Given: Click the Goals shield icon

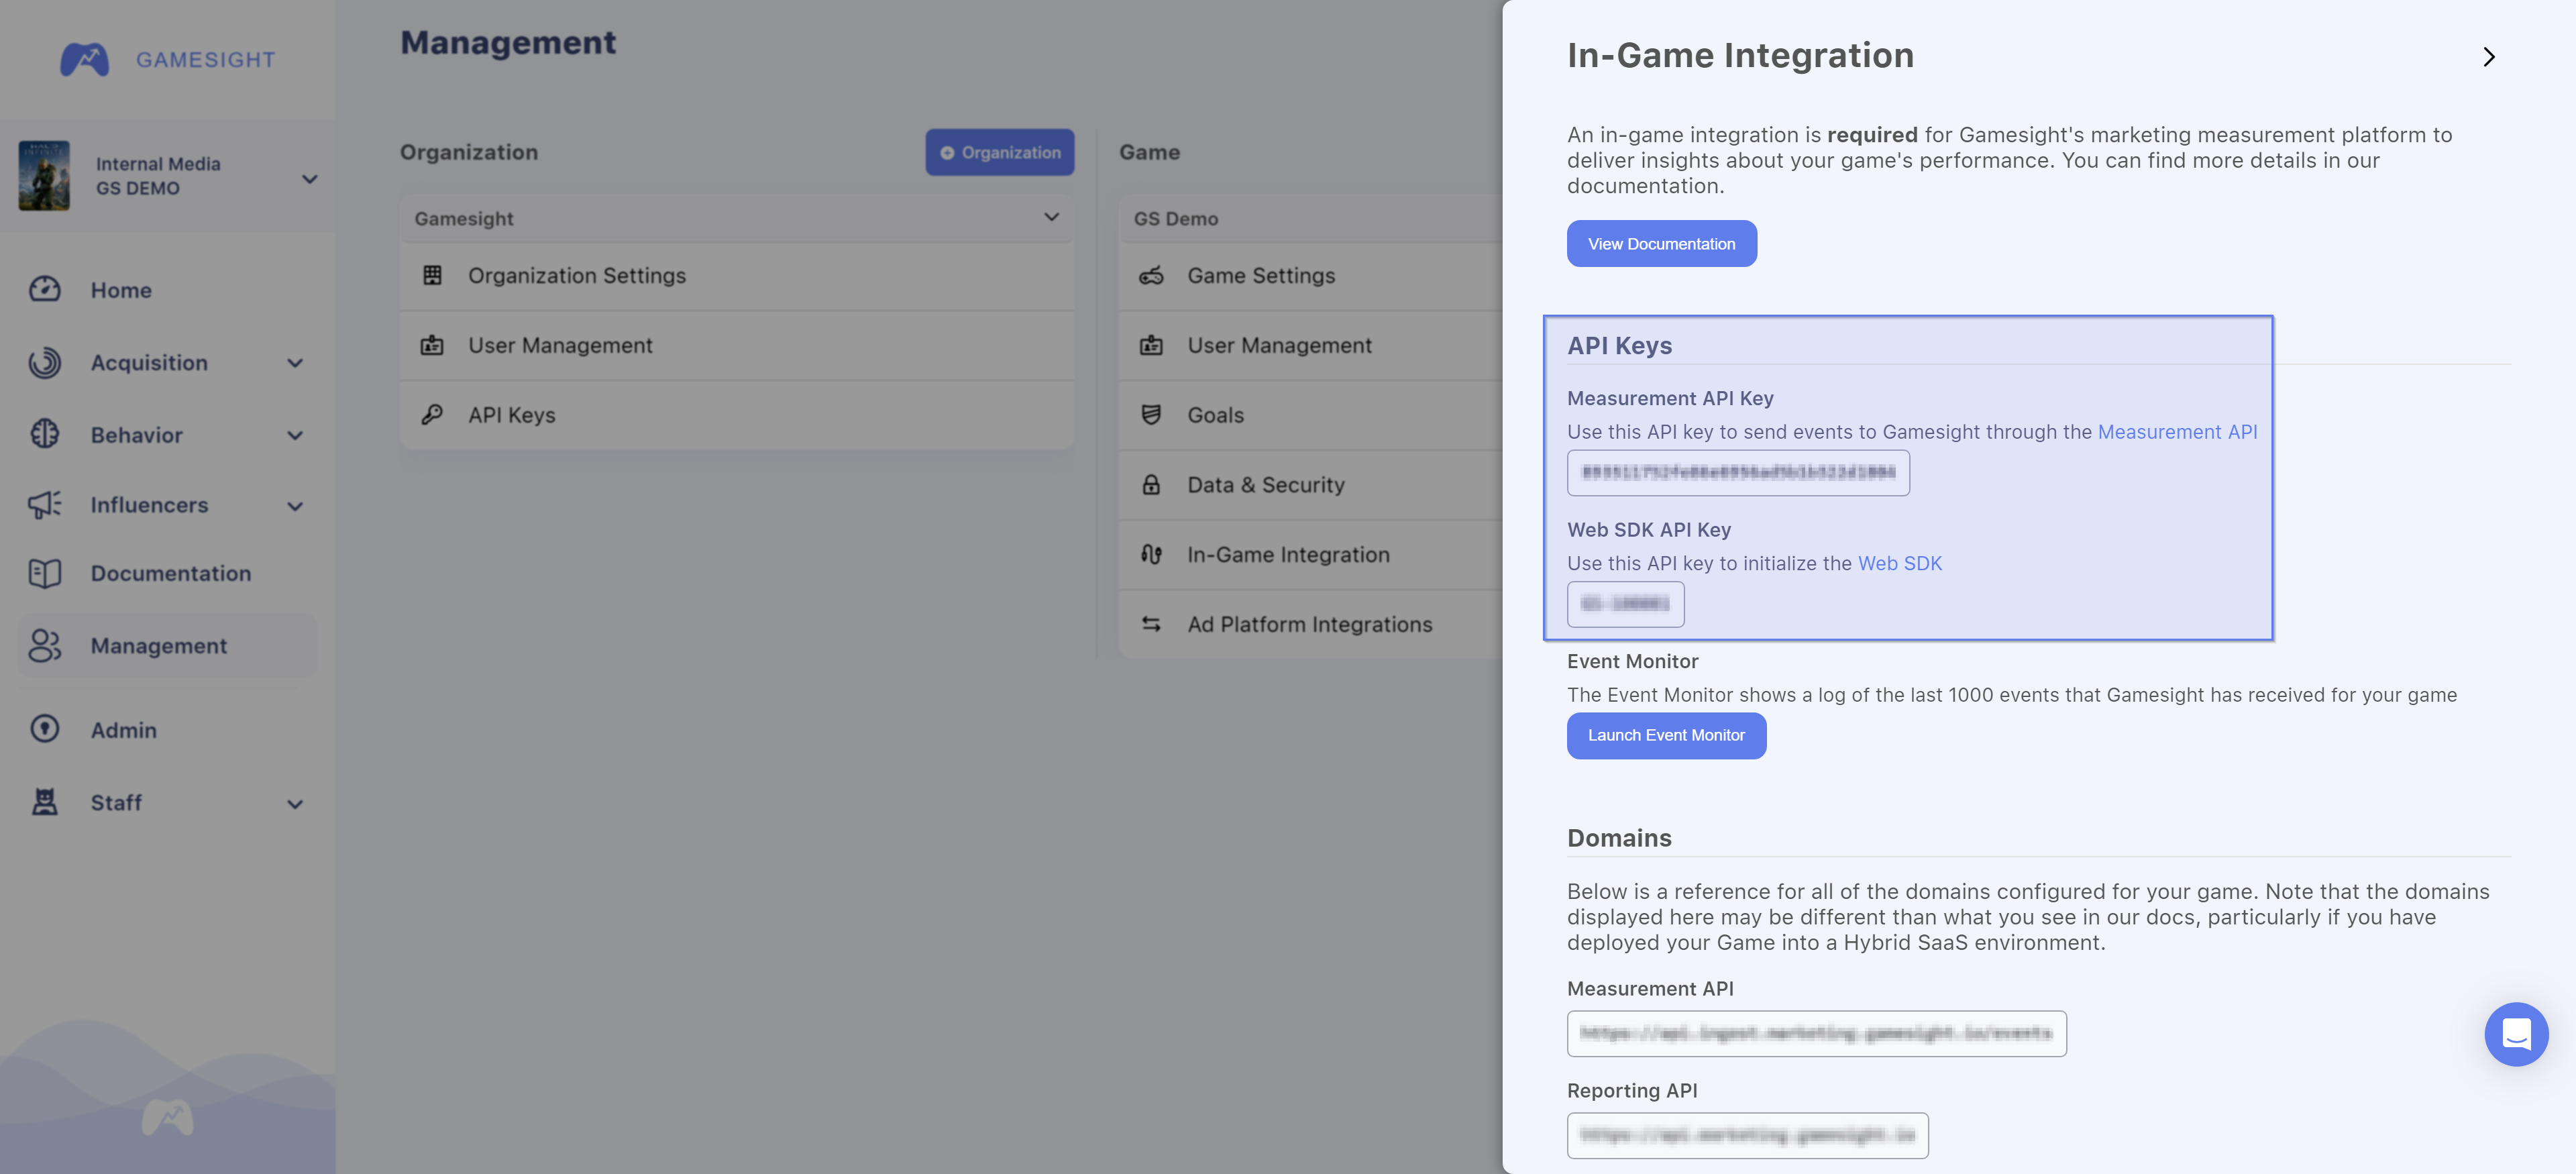Looking at the screenshot, I should coord(1151,414).
